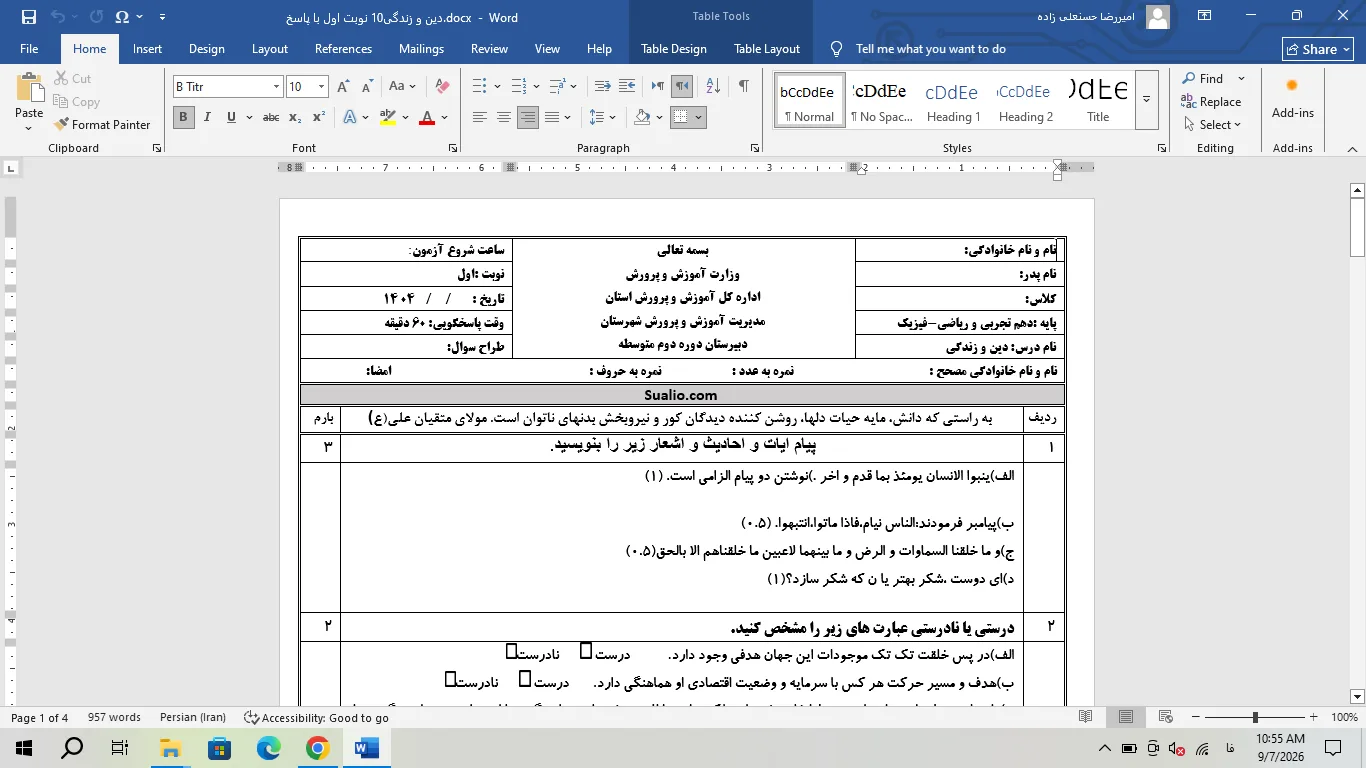Open the Change Case Aa dropdown
The image size is (1366, 768).
click(x=402, y=87)
